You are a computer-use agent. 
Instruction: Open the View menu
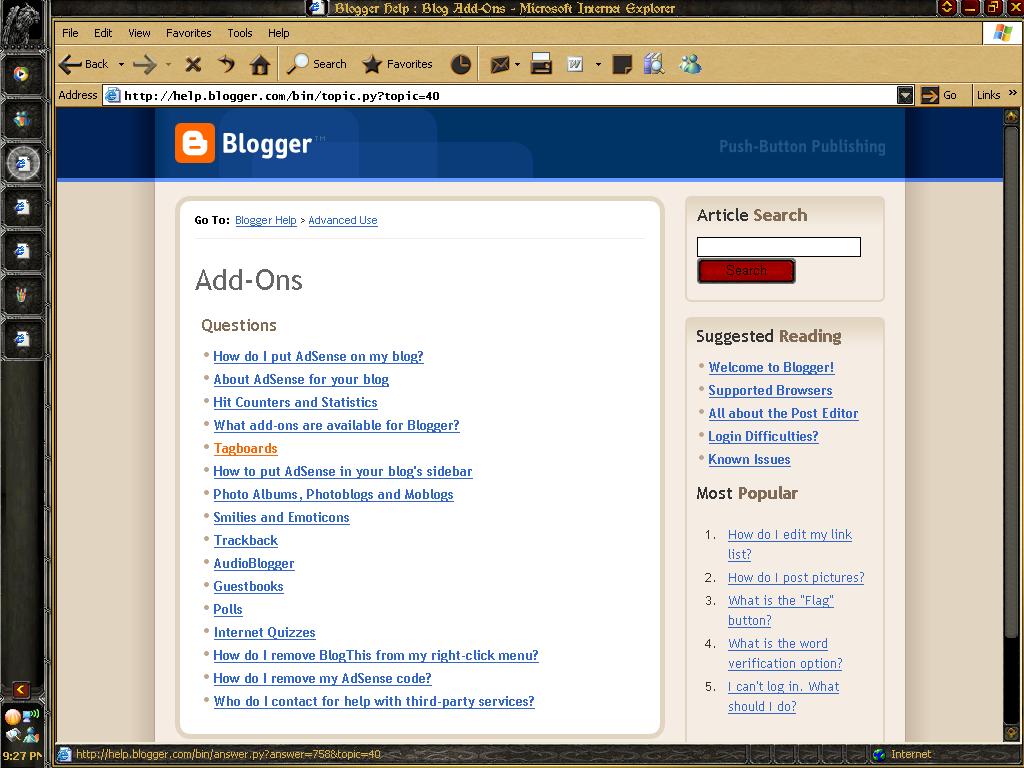pos(139,33)
